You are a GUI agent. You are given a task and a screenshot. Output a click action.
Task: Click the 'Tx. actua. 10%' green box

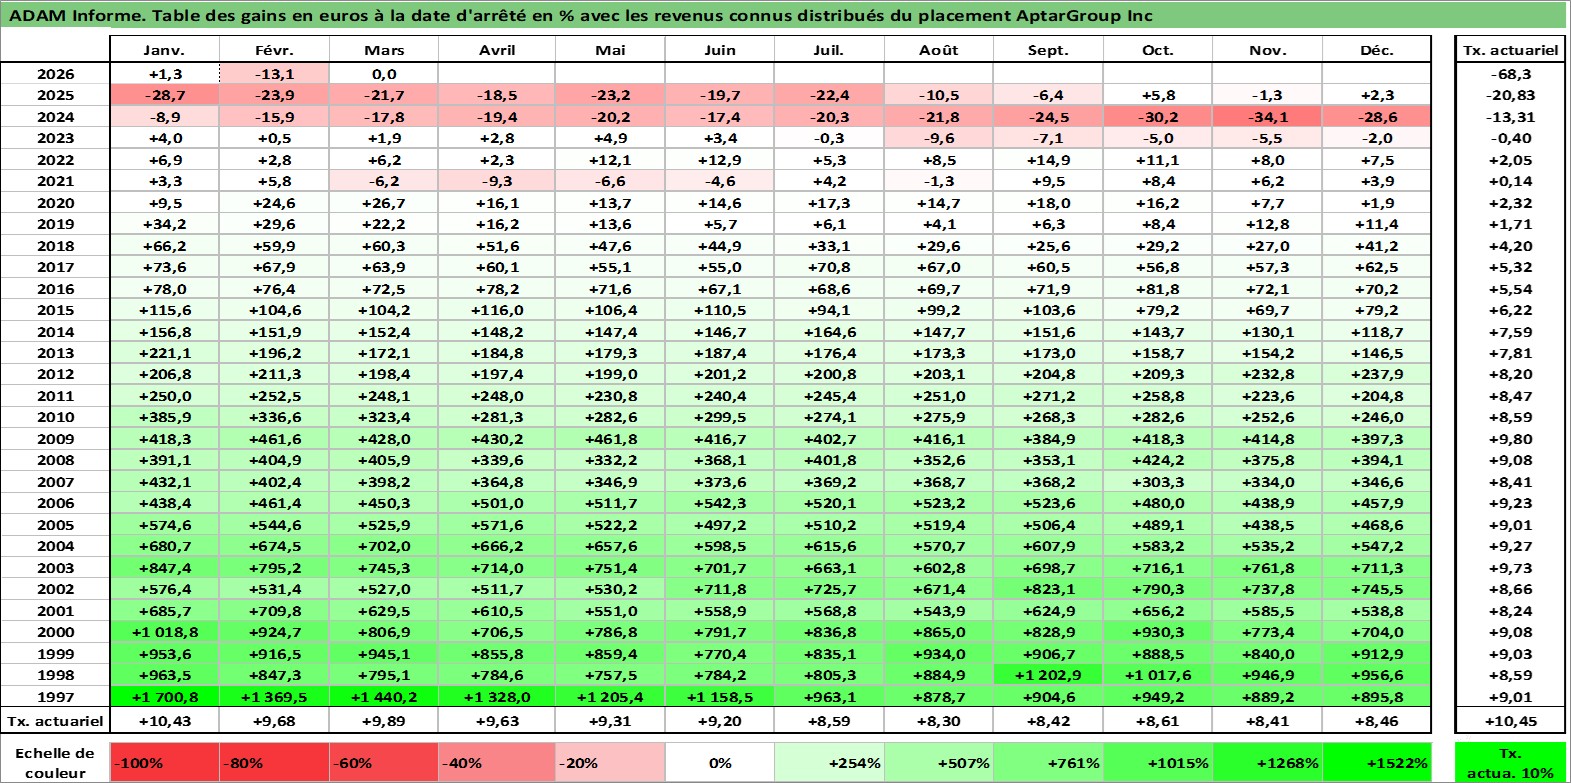[x=1510, y=762]
